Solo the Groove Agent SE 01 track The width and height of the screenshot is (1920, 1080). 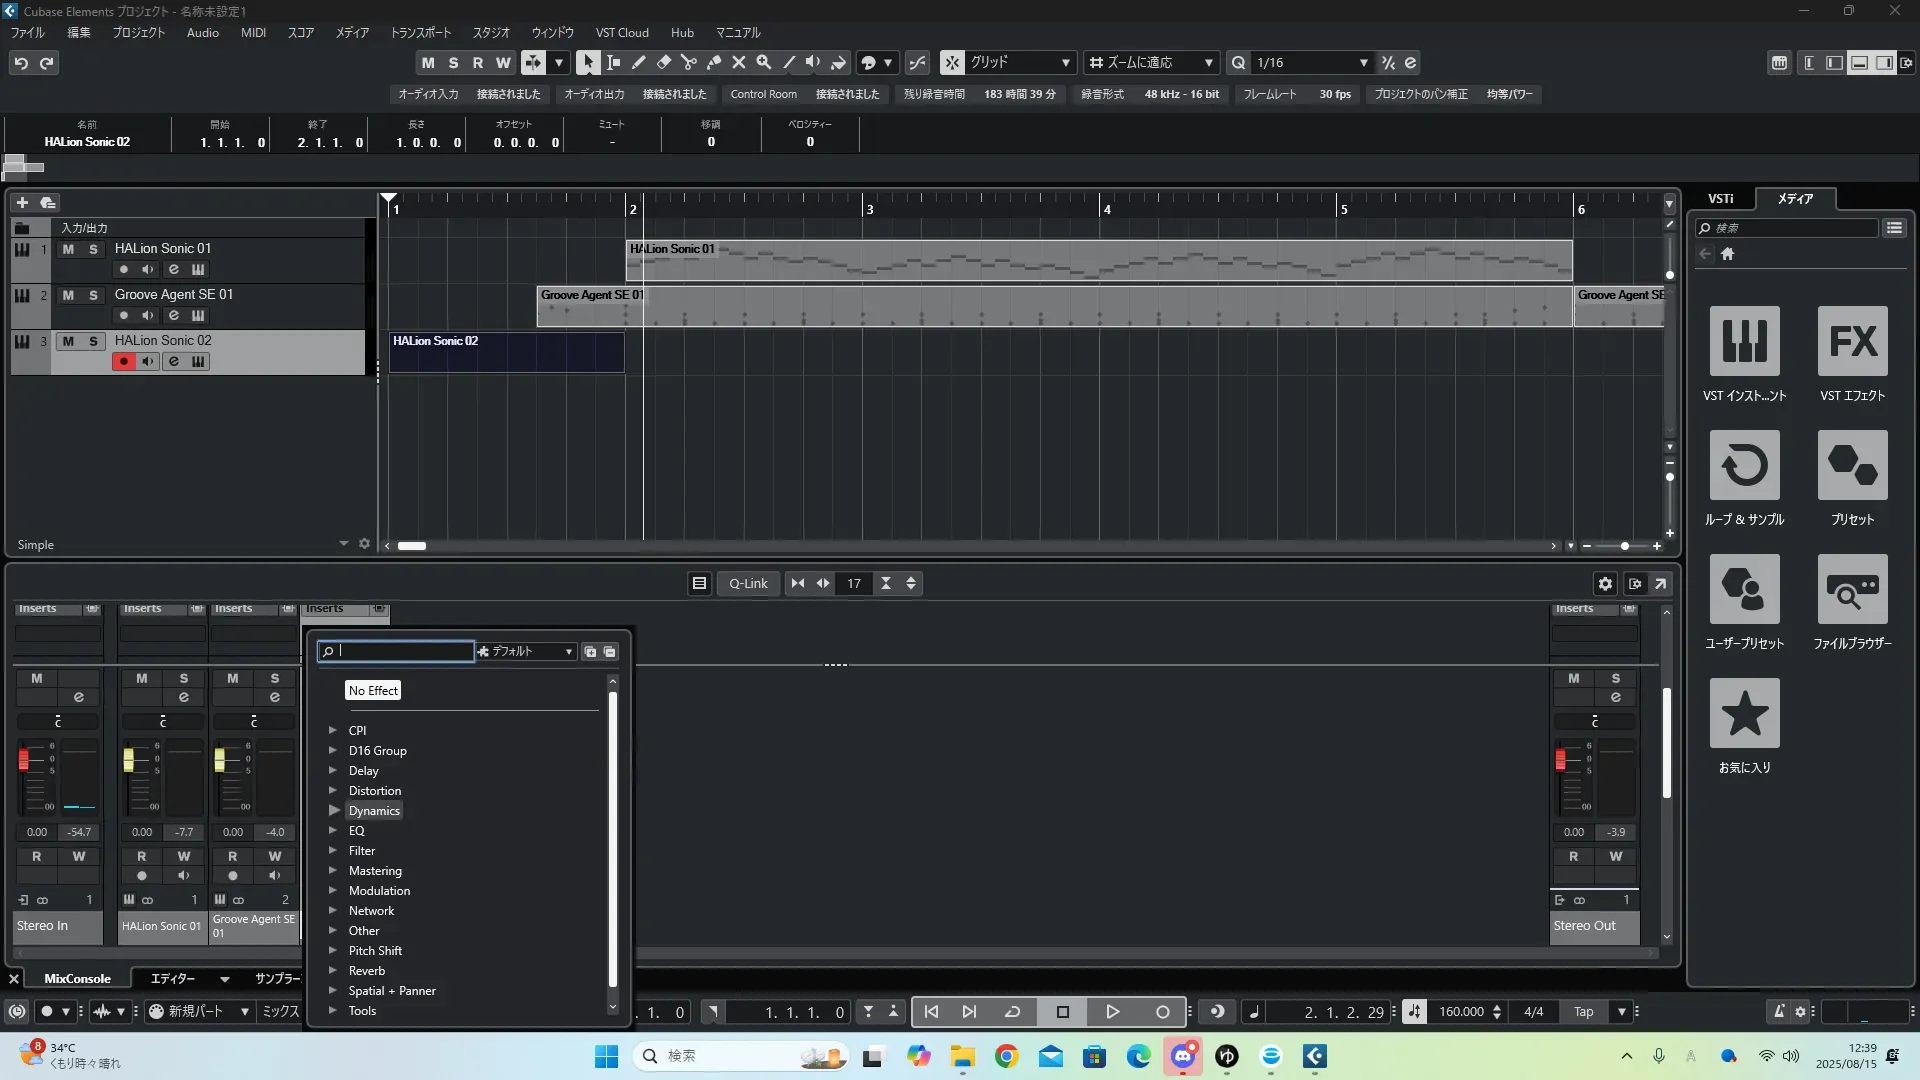pyautogui.click(x=93, y=295)
